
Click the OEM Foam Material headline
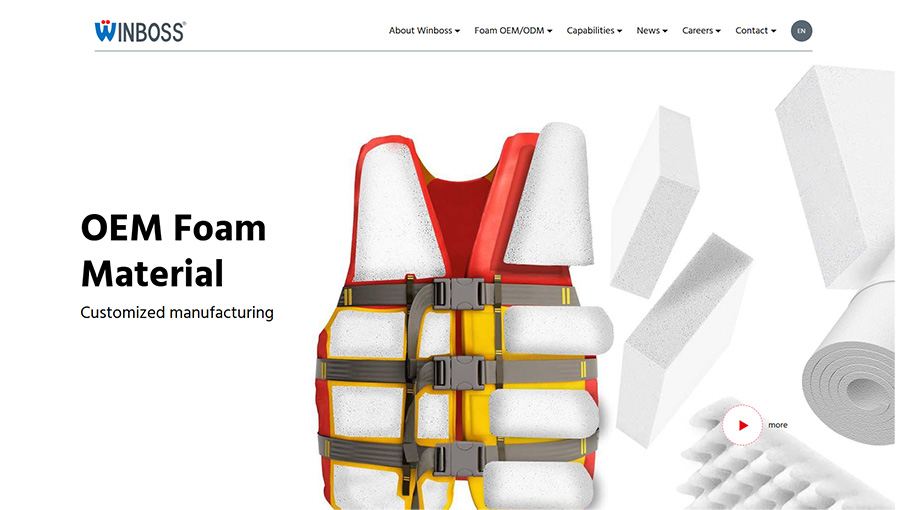click(x=173, y=251)
